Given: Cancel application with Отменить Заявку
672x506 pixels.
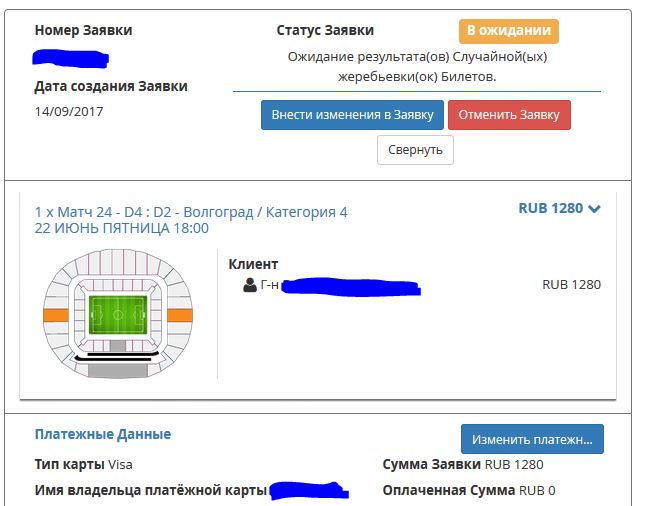Looking at the screenshot, I should tap(509, 115).
